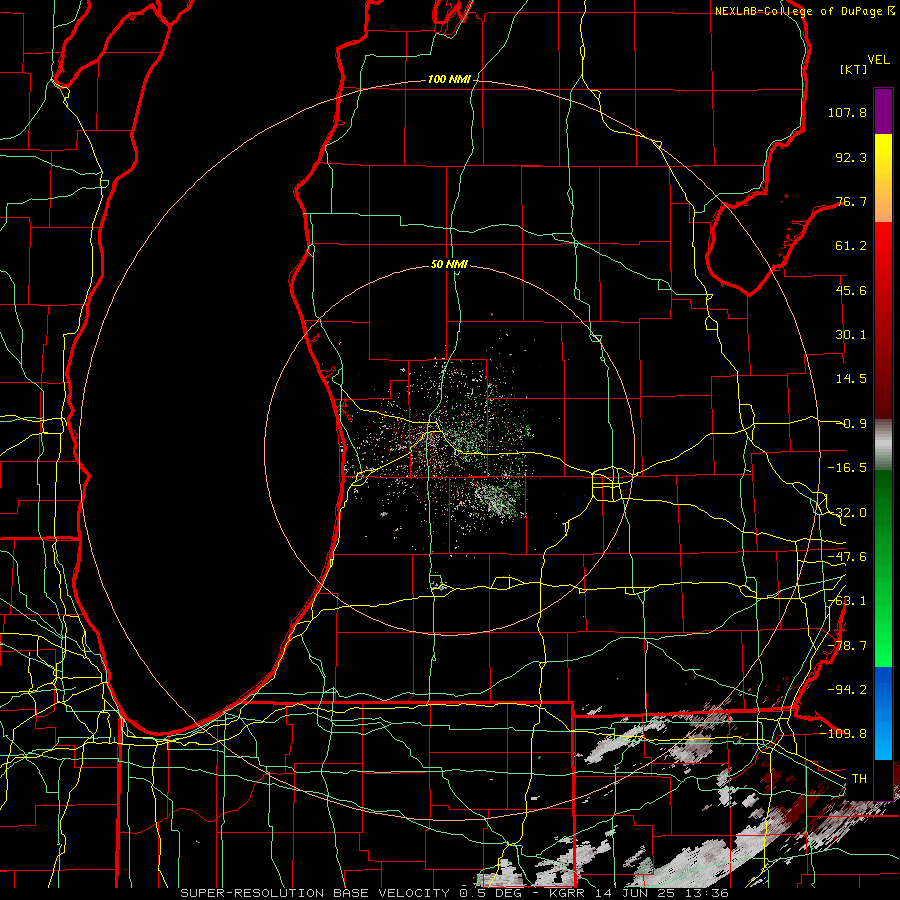The height and width of the screenshot is (900, 900).
Task: Click the blue segment of the color bar
Action: click(x=883, y=713)
